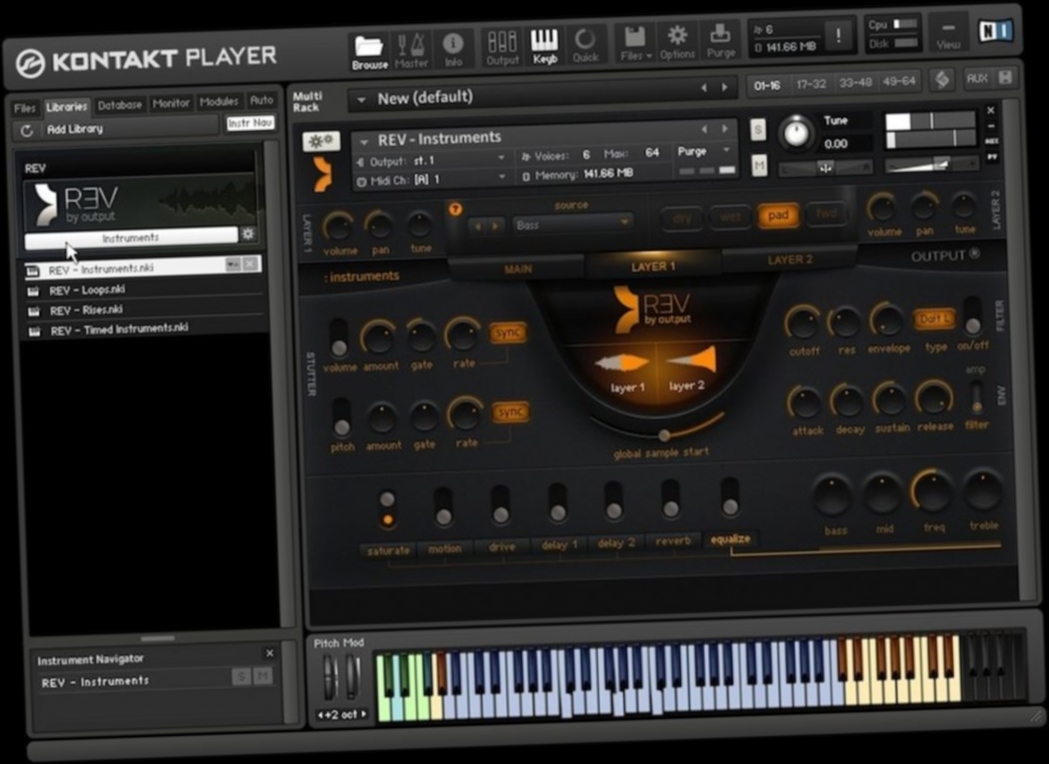
Task: Open the Quick load browser
Action: pos(585,45)
